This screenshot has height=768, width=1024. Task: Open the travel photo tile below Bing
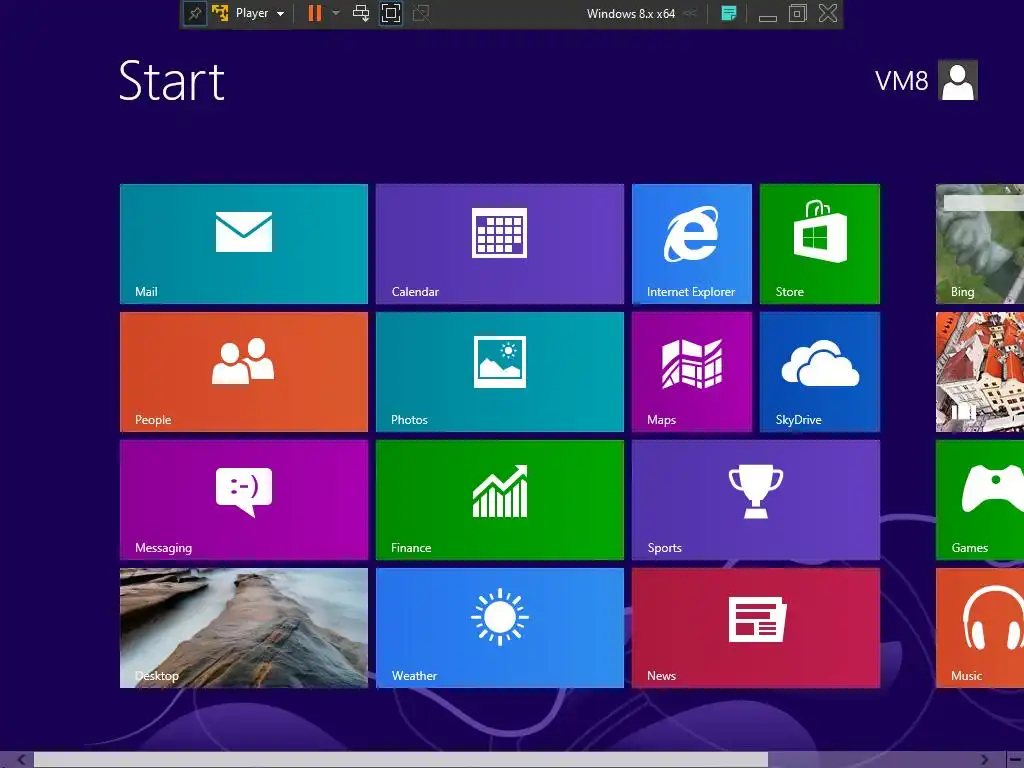coord(980,372)
